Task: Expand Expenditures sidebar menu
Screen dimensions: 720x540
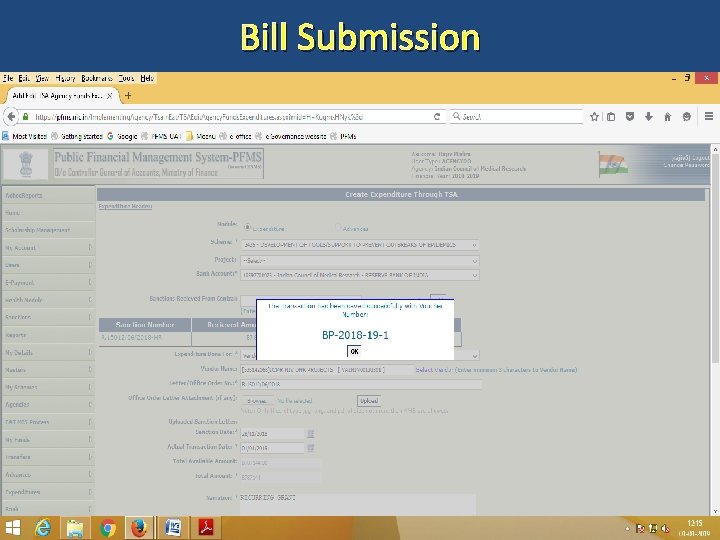Action: point(48,492)
